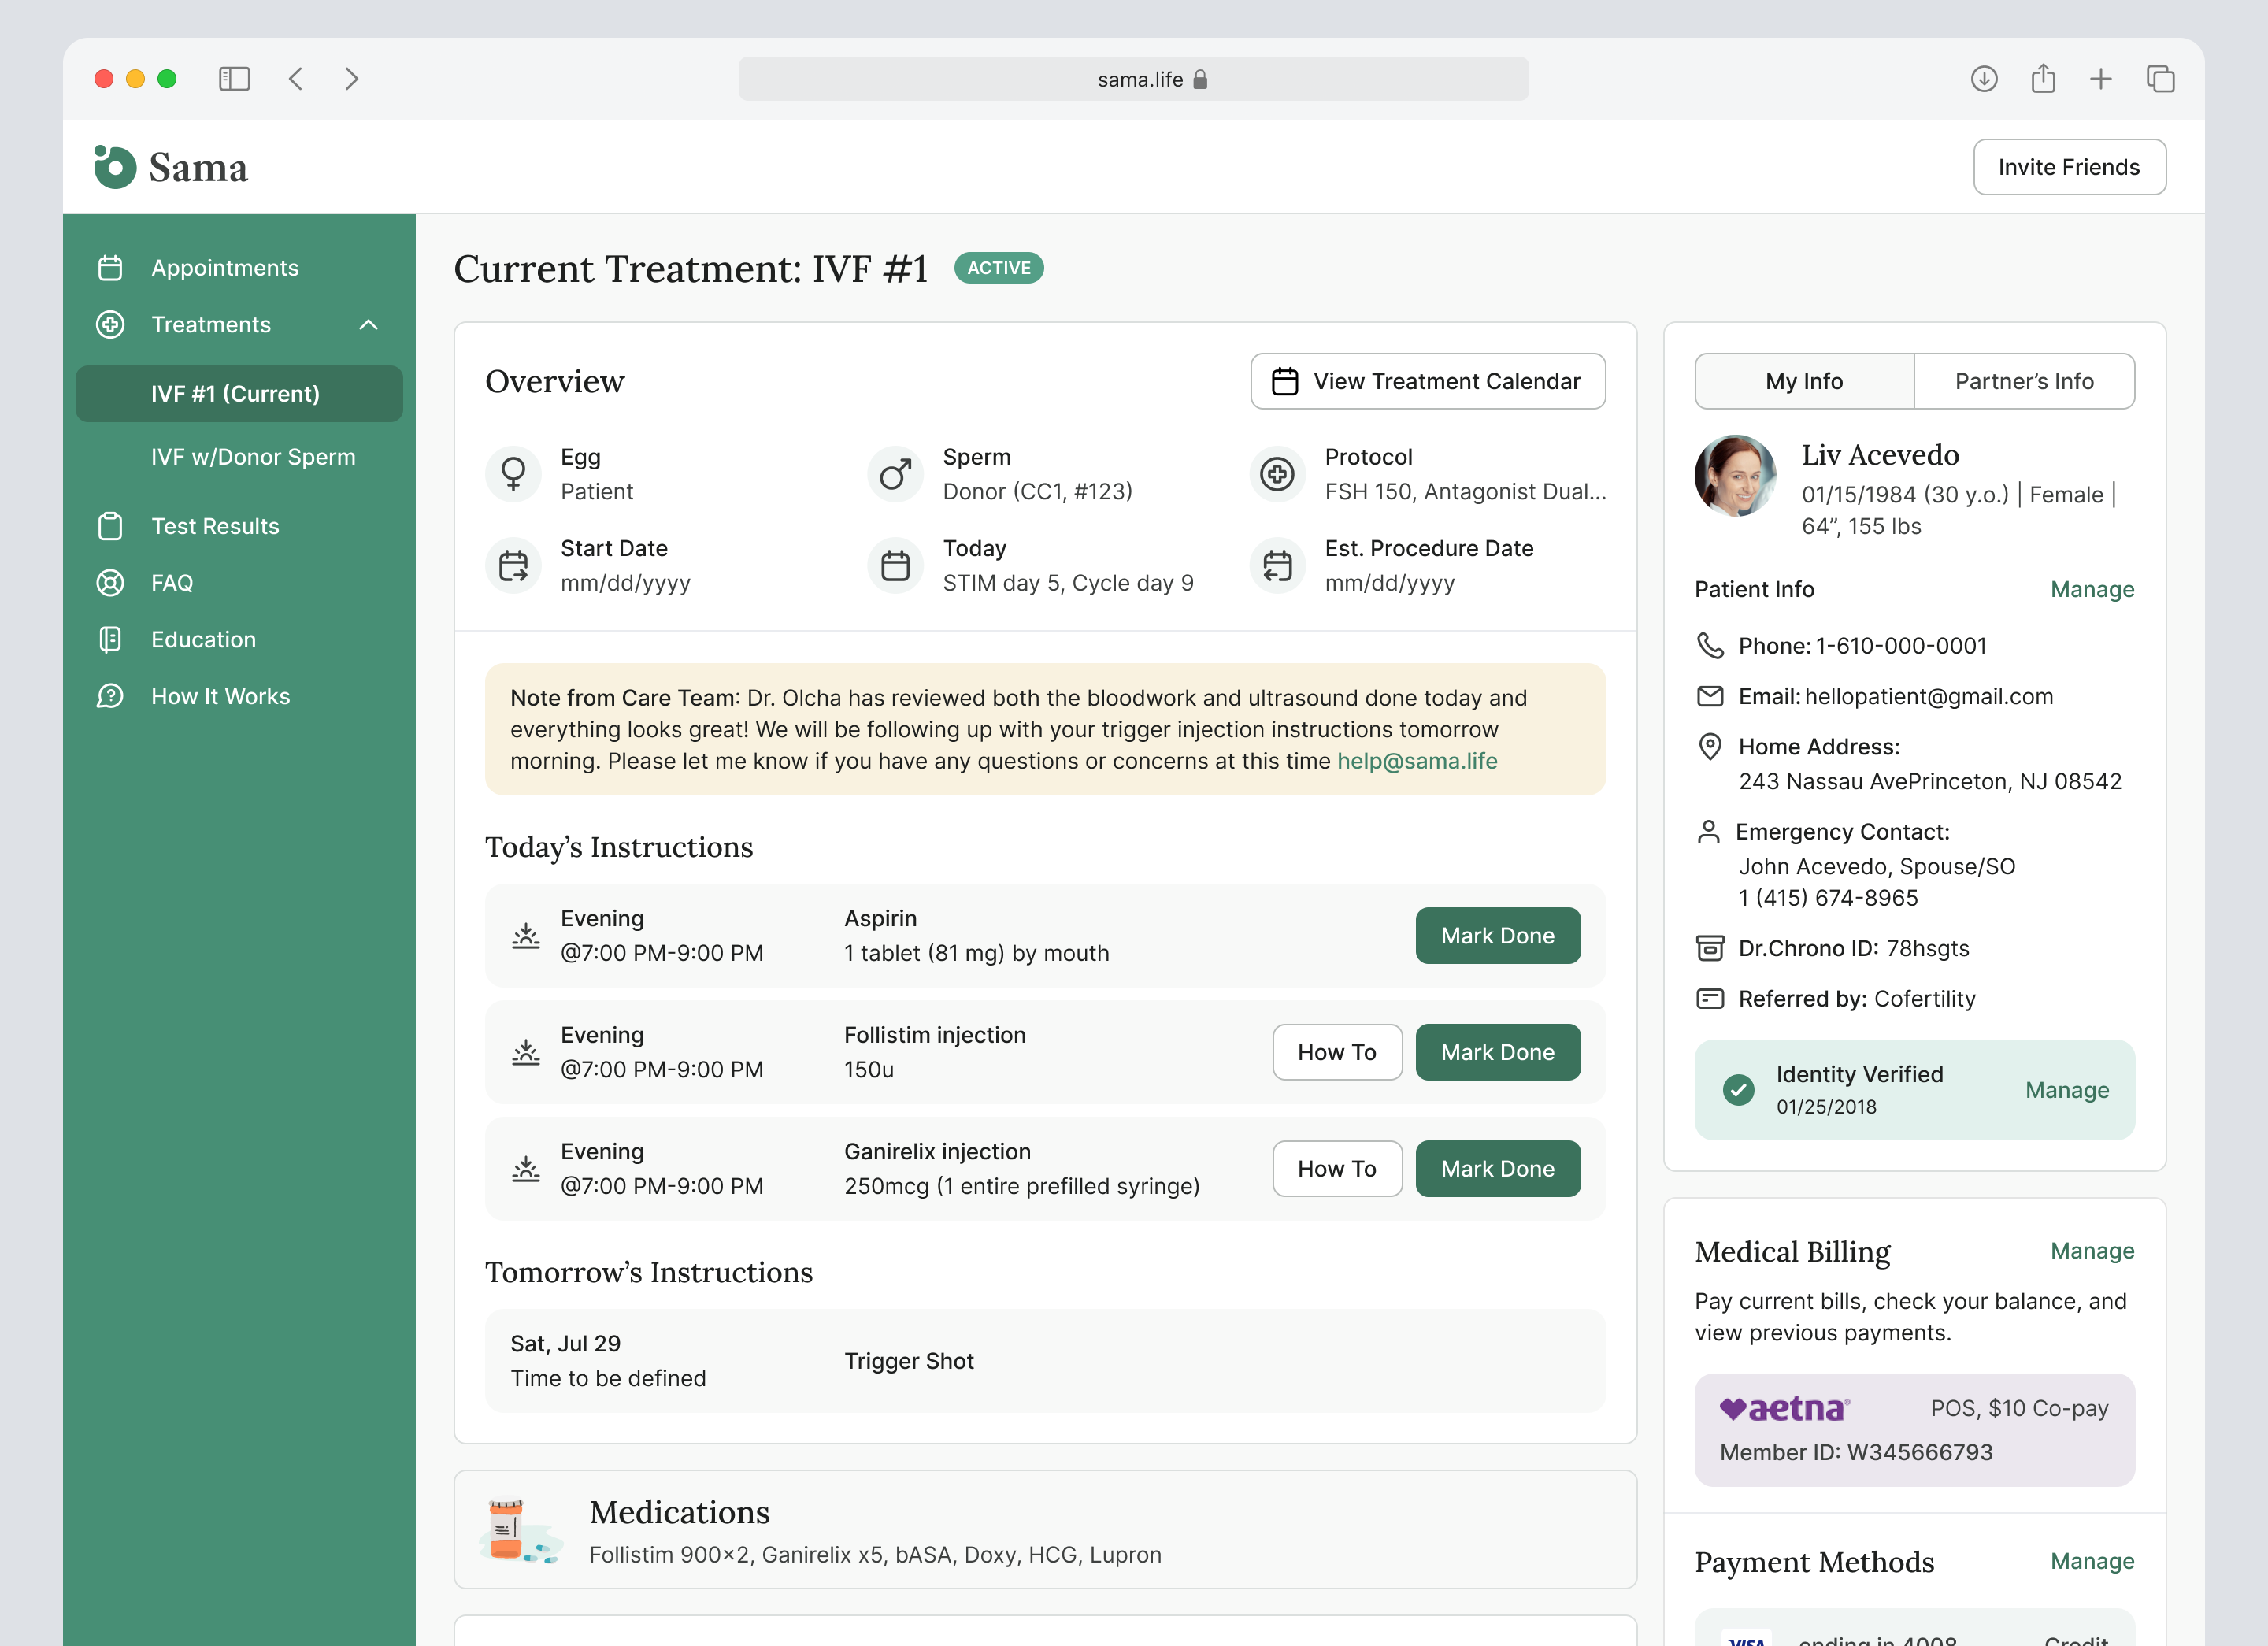Click the emergency contact person icon
The height and width of the screenshot is (1646, 2268).
point(1708,832)
